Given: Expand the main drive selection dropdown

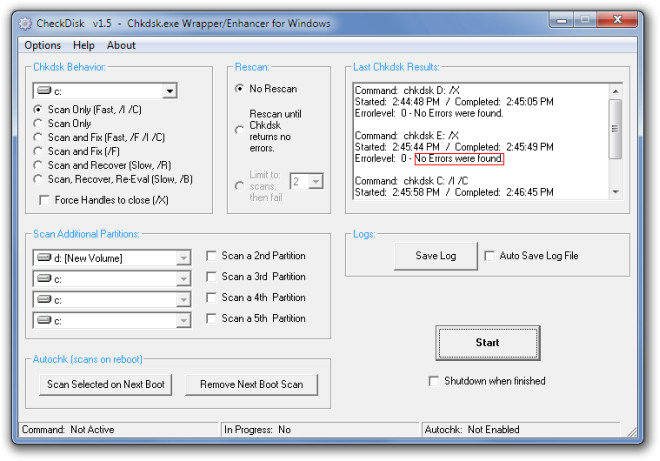Looking at the screenshot, I should click(170, 91).
